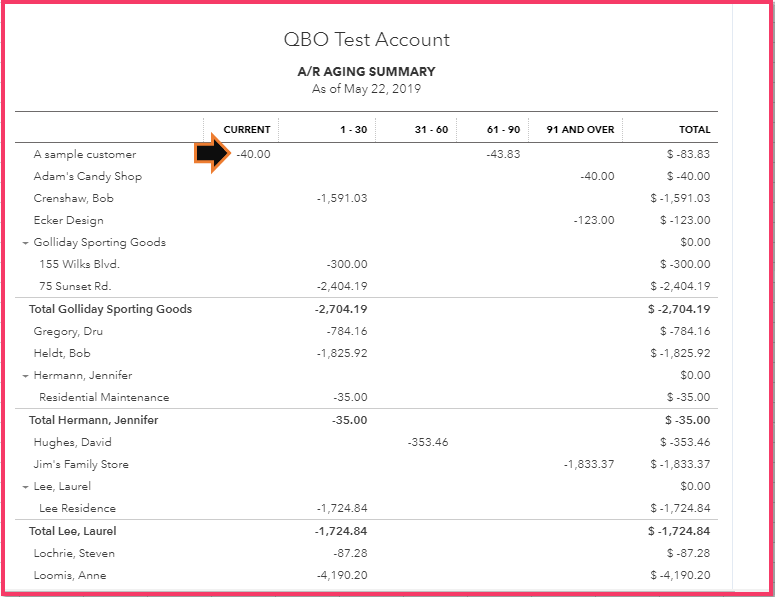
Task: Select the 75 Sunset Rd. sub-customer
Action: tap(77, 286)
